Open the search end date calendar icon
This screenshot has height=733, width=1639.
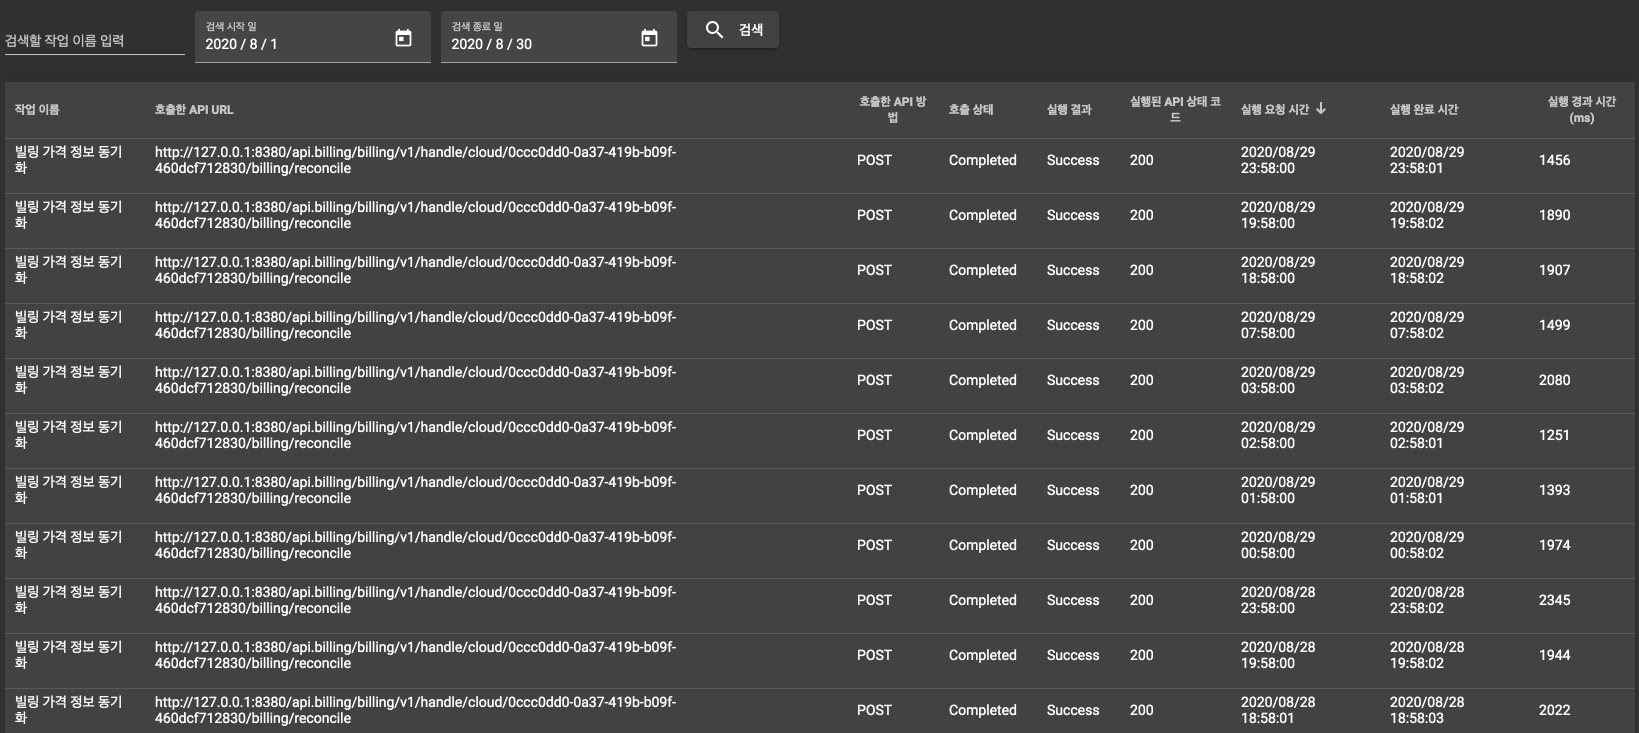649,38
